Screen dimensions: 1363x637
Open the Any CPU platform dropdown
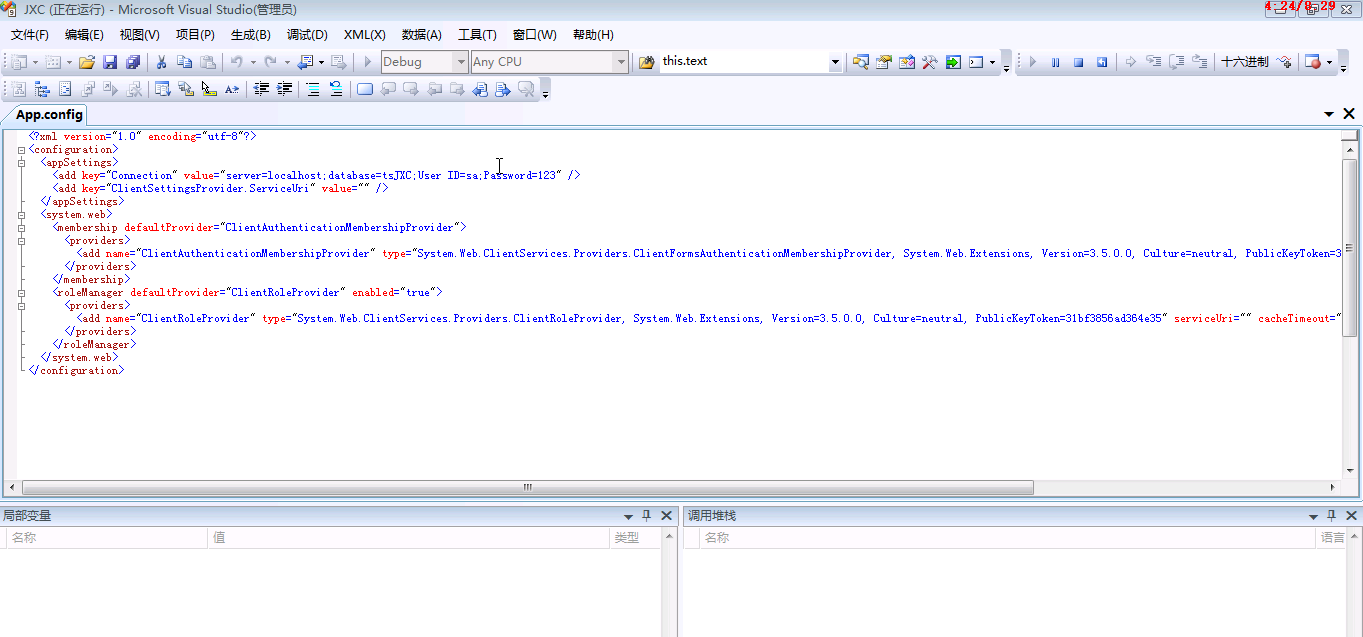(x=621, y=62)
